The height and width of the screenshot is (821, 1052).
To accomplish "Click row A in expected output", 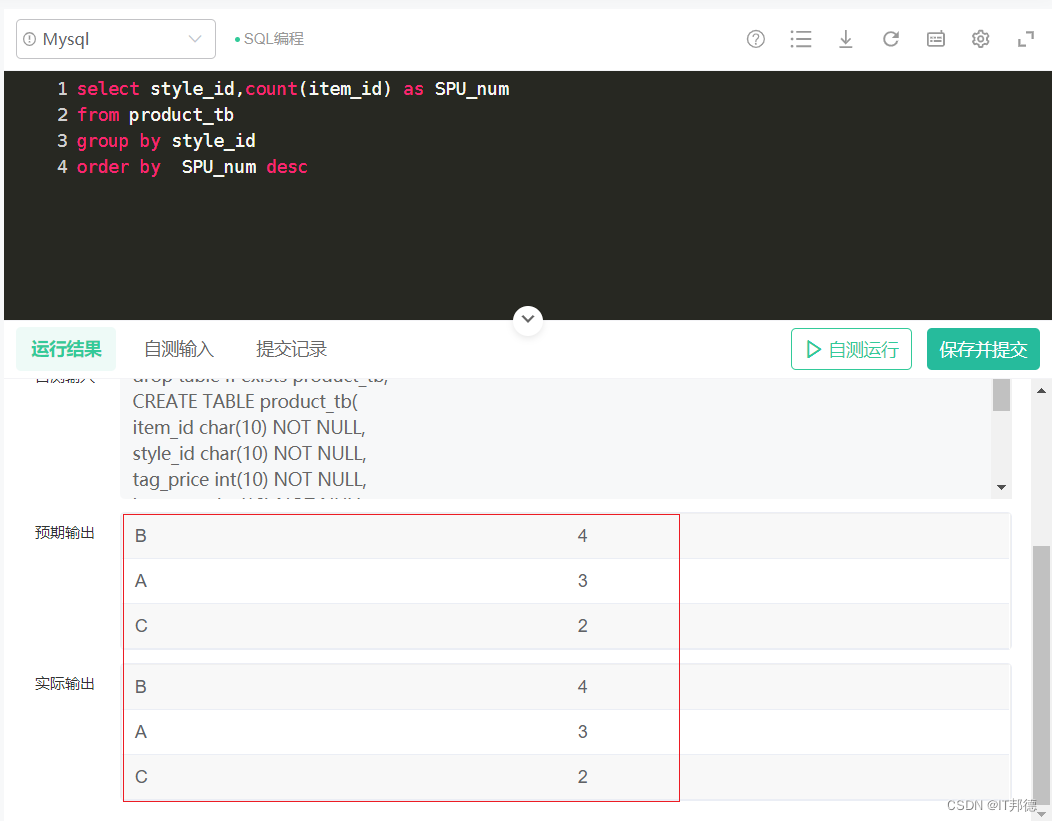I will coord(566,581).
